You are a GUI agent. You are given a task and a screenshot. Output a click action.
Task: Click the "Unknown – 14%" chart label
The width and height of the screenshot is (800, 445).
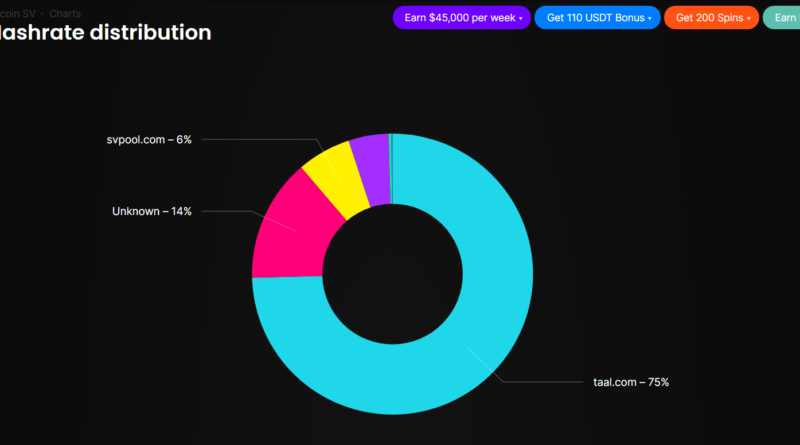(x=151, y=211)
